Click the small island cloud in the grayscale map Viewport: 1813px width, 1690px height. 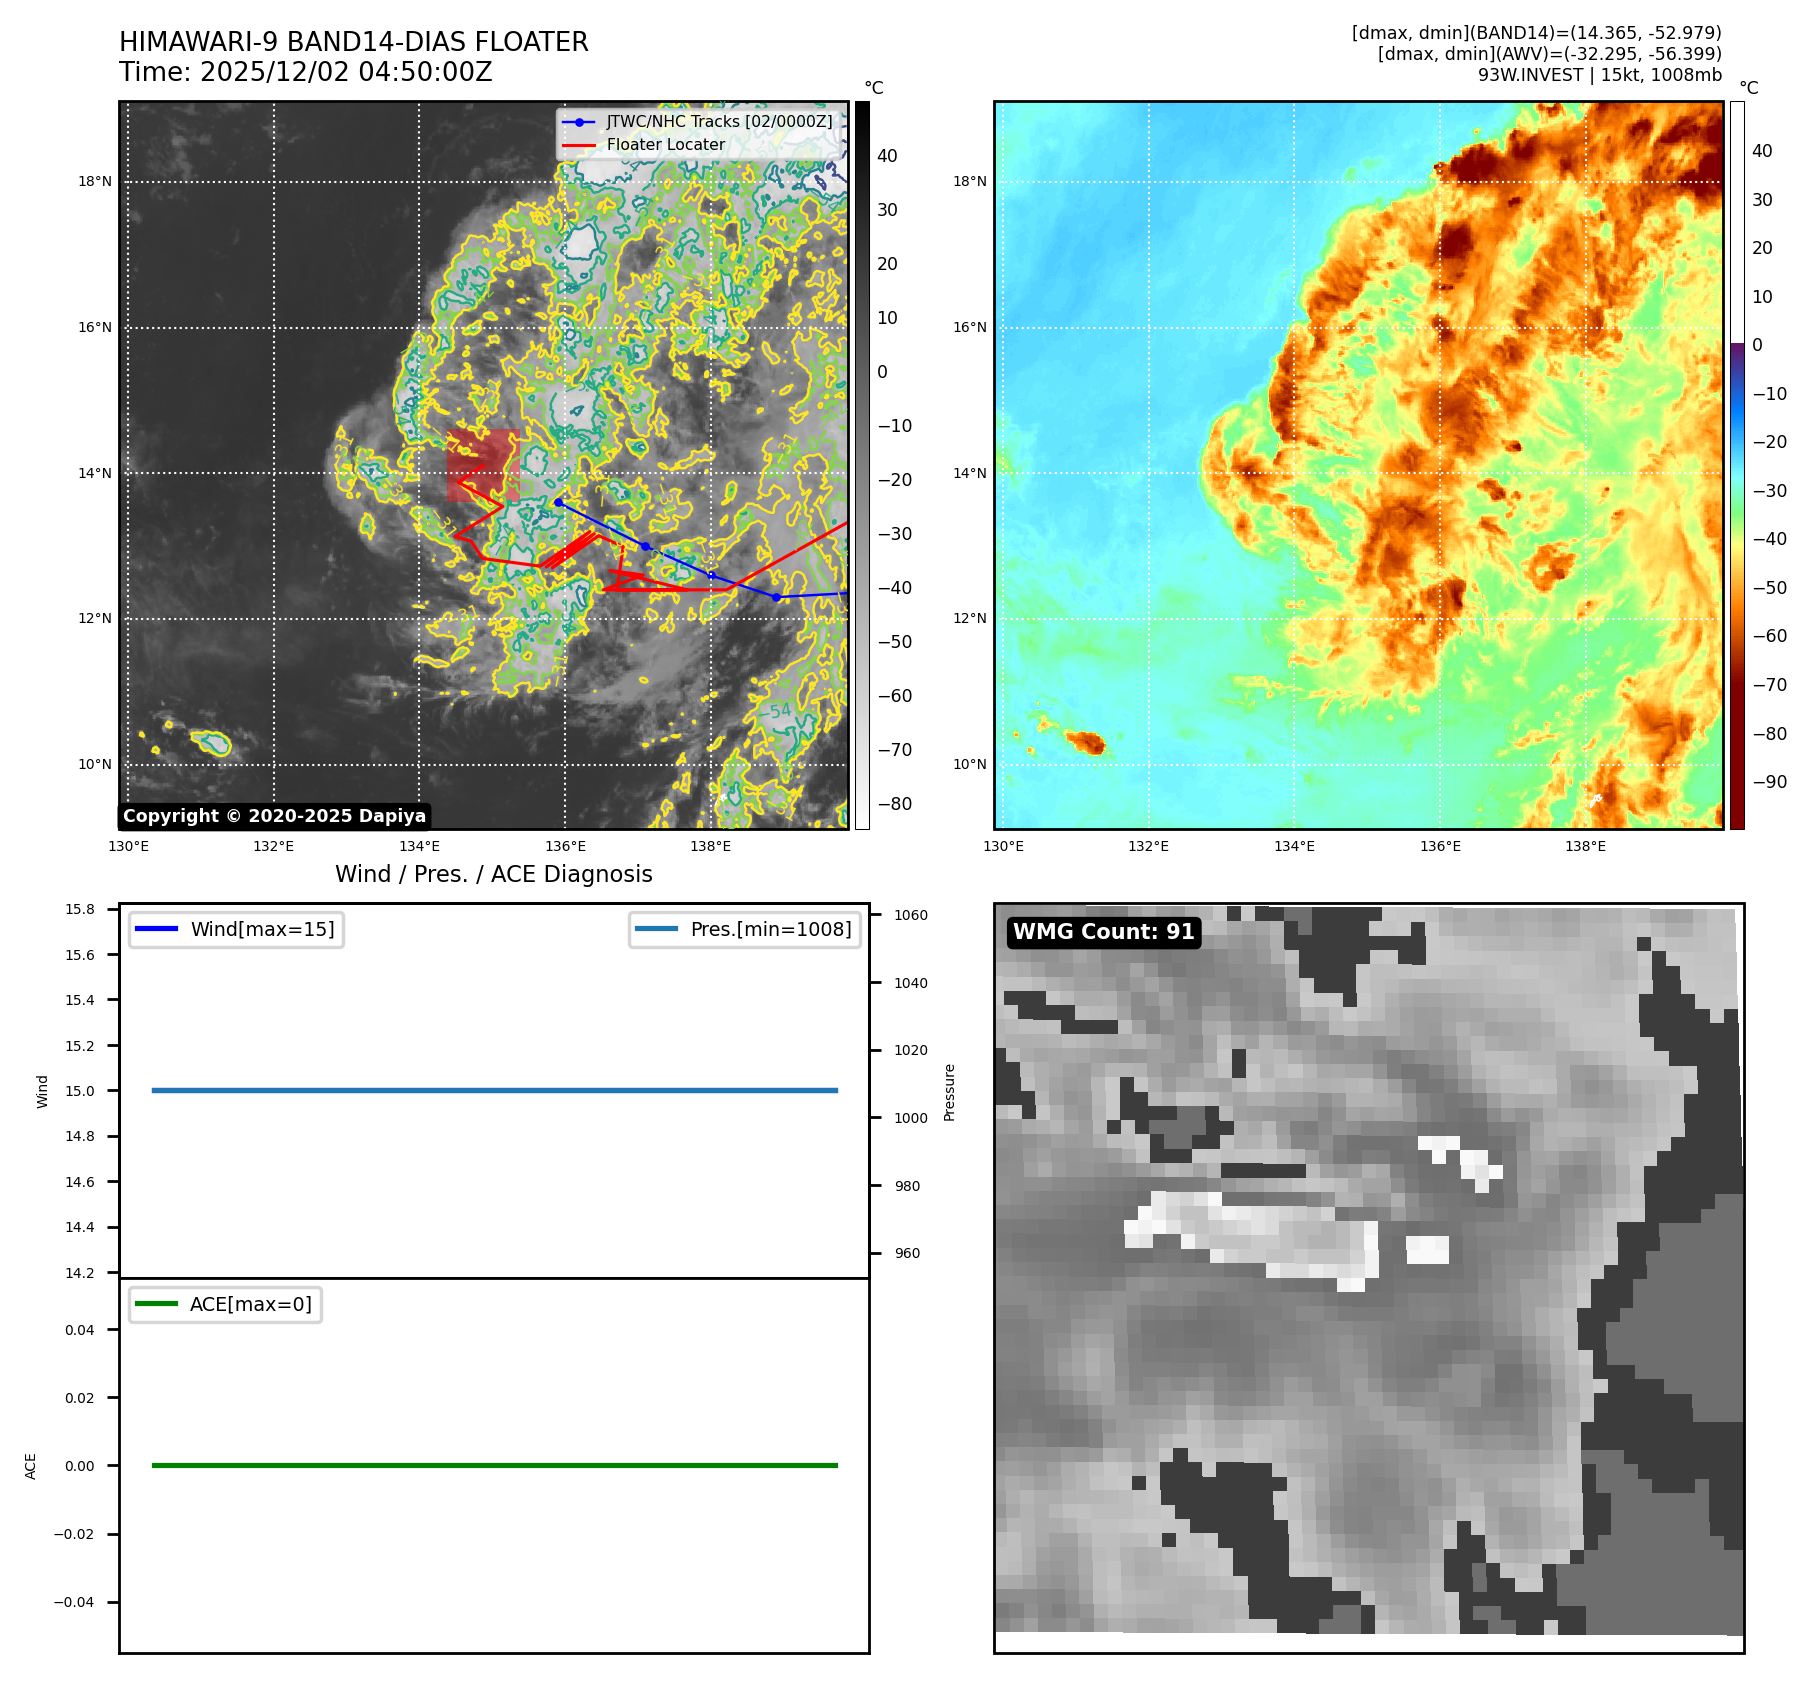(212, 742)
